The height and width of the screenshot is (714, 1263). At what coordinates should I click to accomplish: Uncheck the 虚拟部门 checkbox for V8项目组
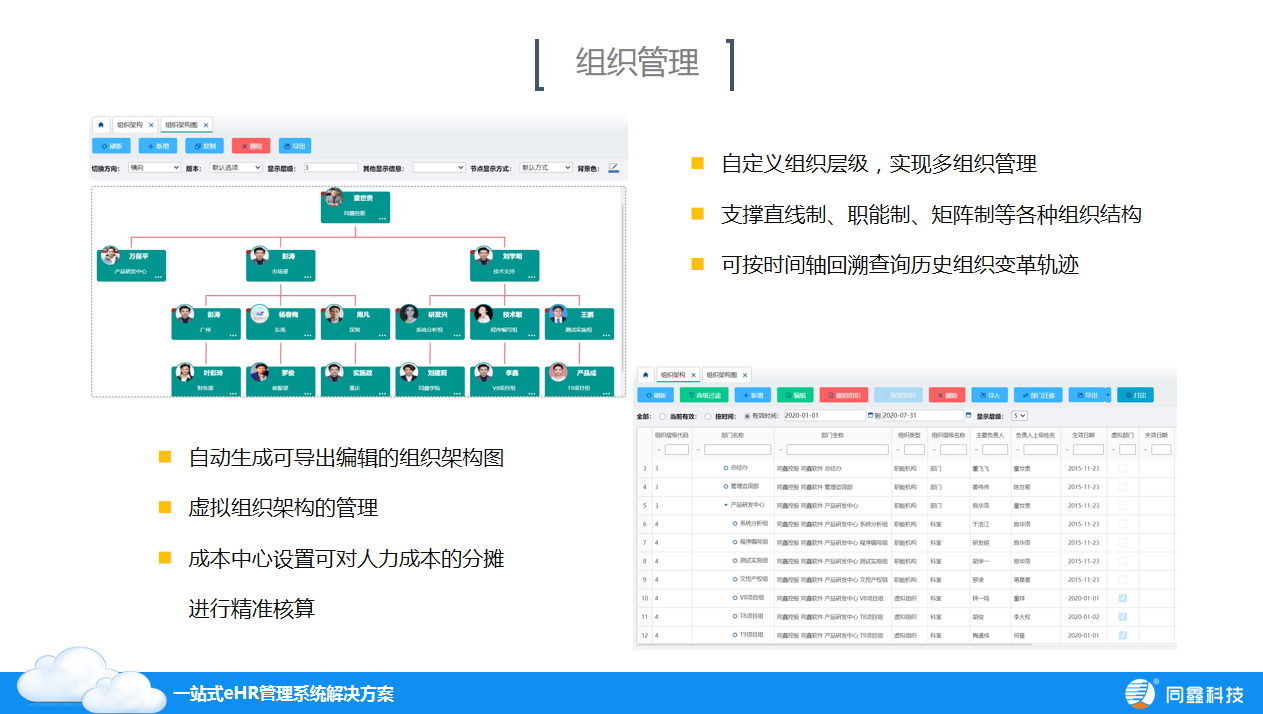click(x=1122, y=598)
